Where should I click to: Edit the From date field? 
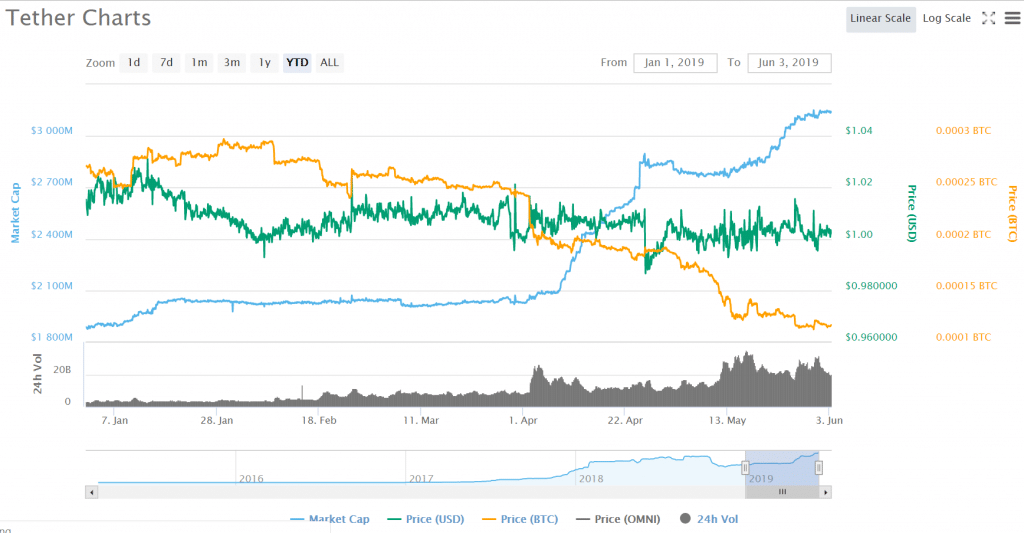point(675,62)
